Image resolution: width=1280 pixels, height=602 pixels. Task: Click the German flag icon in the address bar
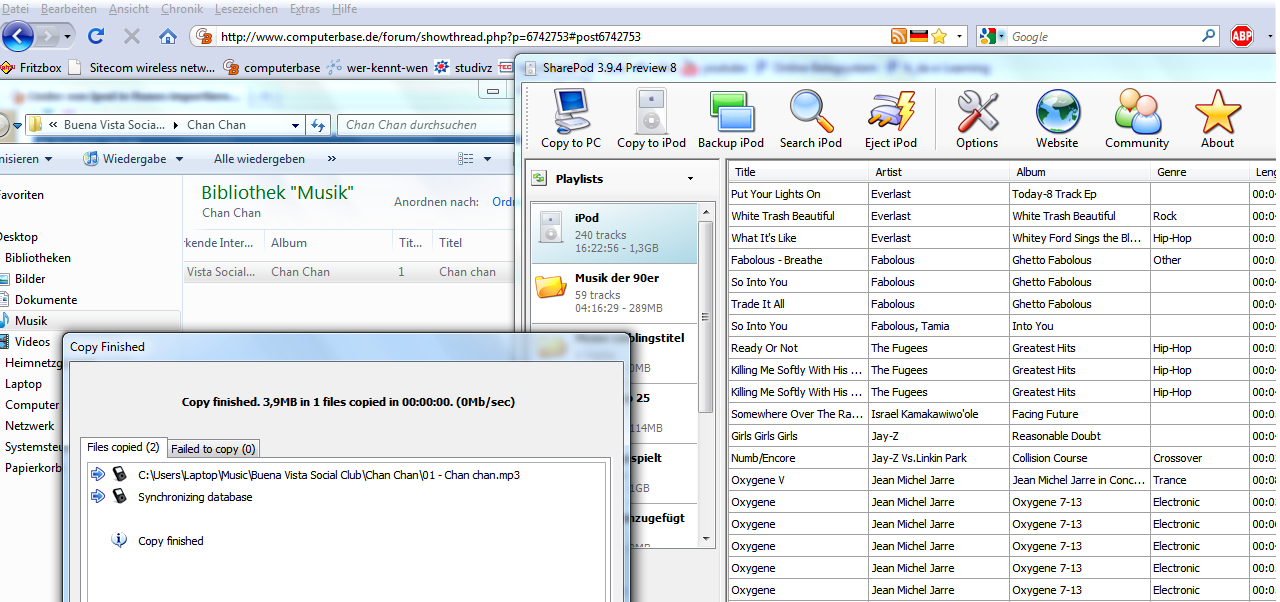click(x=918, y=36)
